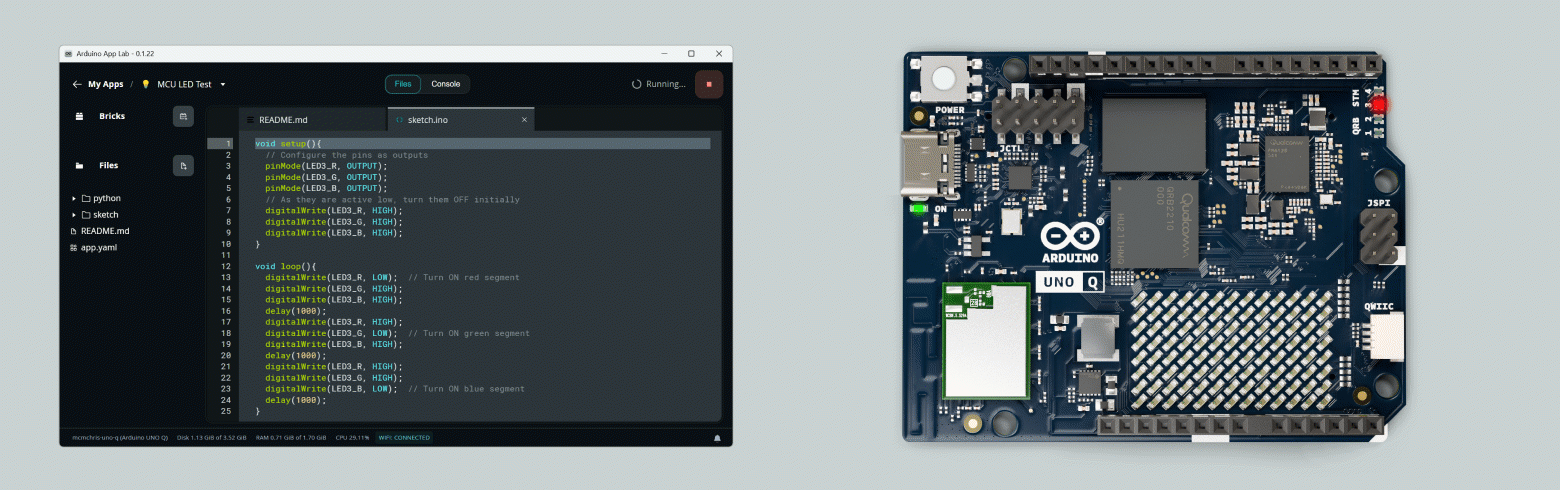The image size is (1560, 490).
Task: Click the UNO Q label on the board
Action: point(1068,283)
